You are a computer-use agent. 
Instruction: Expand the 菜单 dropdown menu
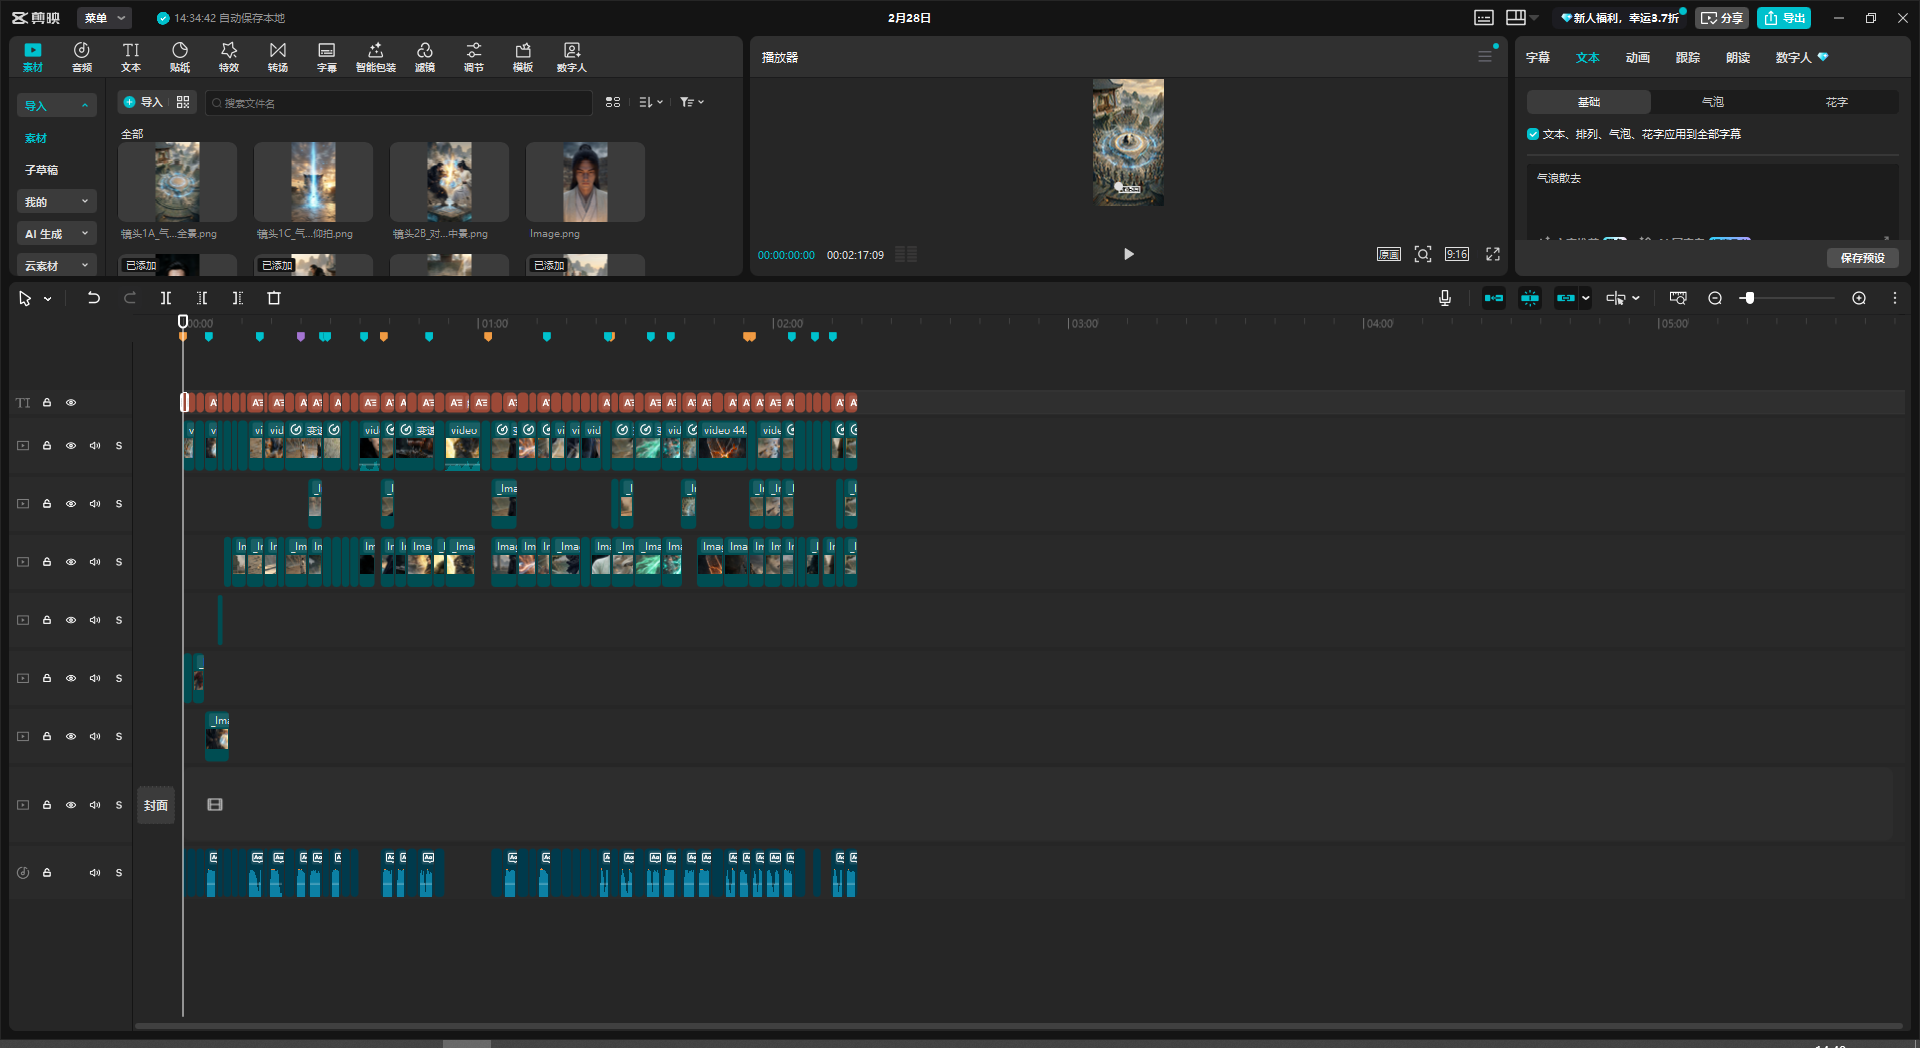pyautogui.click(x=105, y=18)
